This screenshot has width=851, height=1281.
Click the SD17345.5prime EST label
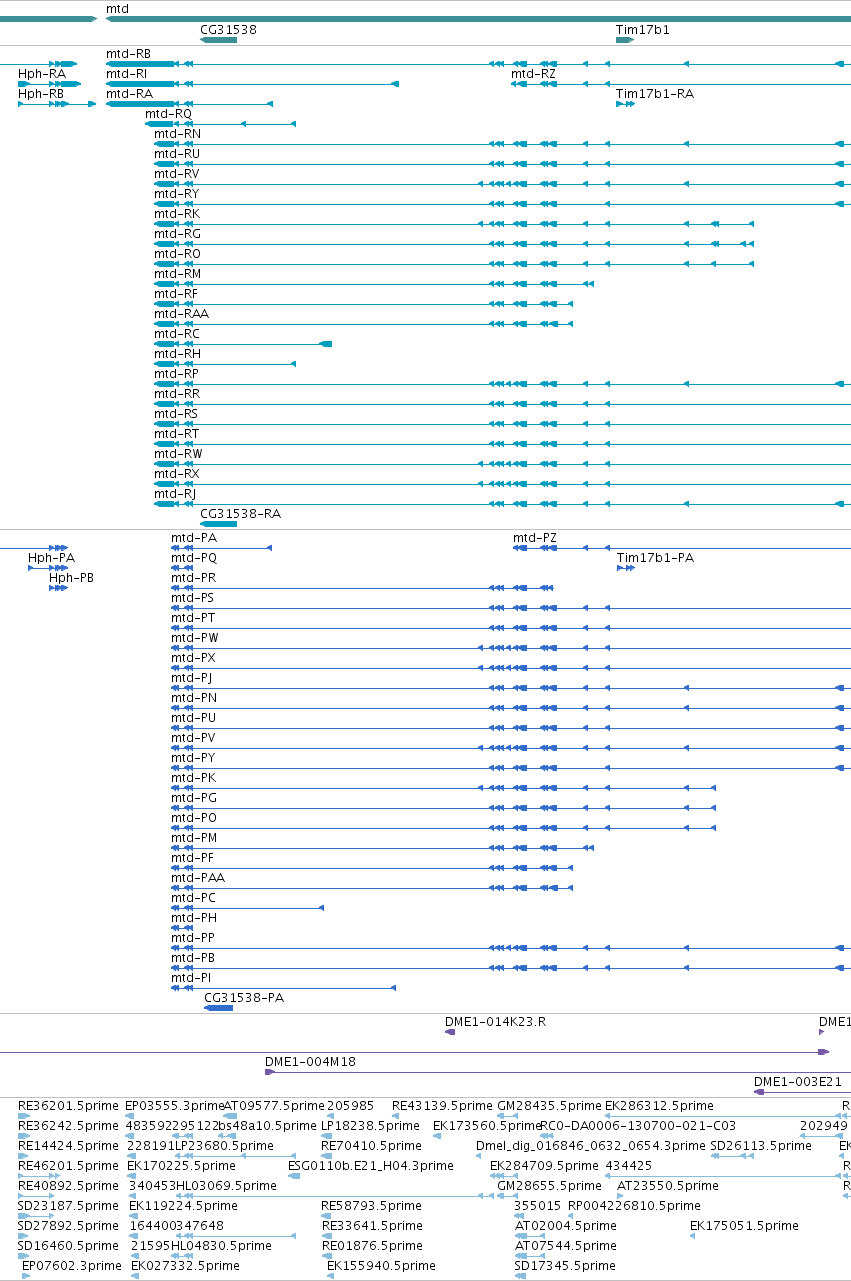coord(566,1266)
